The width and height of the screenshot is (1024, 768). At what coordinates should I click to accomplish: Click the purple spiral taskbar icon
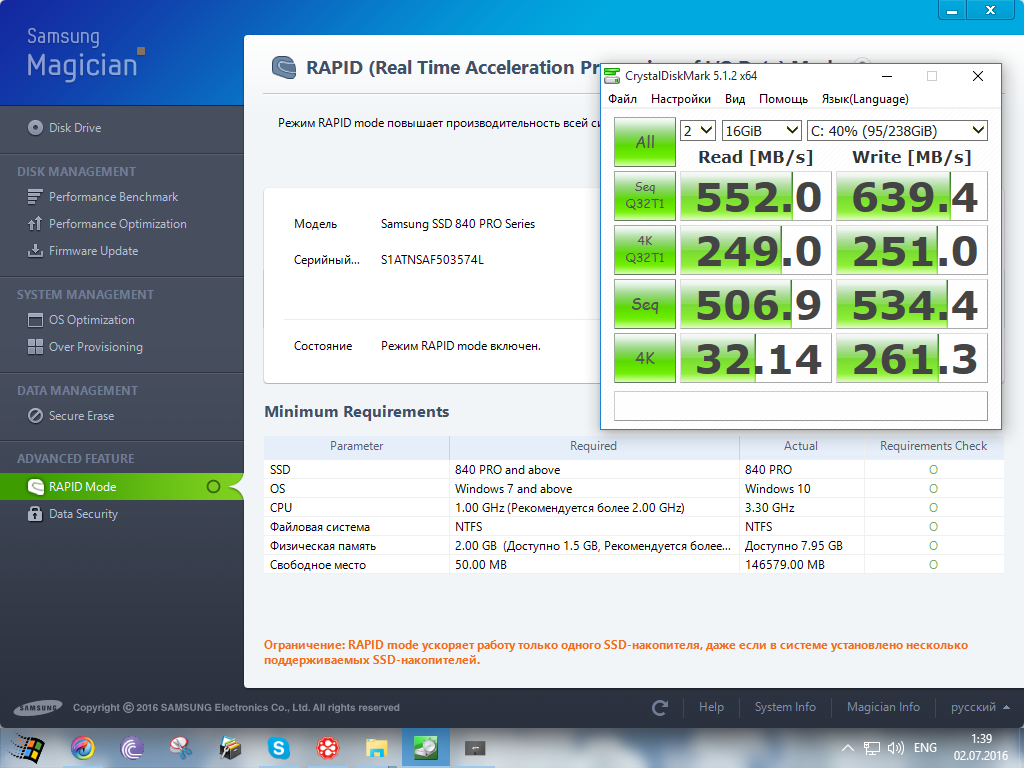(132, 748)
